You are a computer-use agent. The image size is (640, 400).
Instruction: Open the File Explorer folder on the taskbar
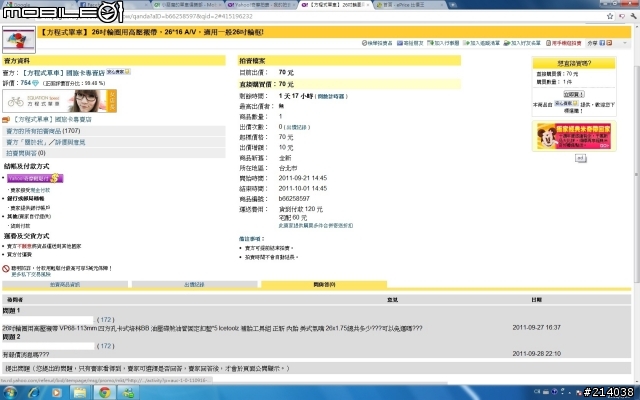[x=80, y=393]
